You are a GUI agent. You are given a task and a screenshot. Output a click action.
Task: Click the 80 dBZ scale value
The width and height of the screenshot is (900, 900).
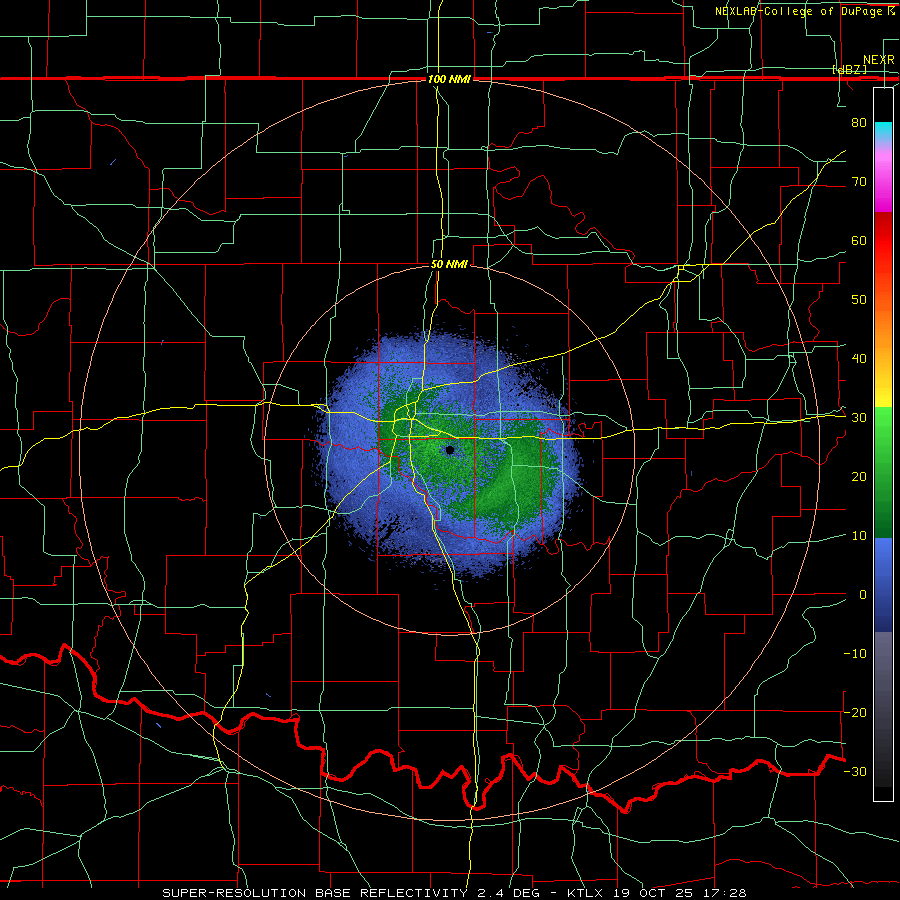pos(859,122)
